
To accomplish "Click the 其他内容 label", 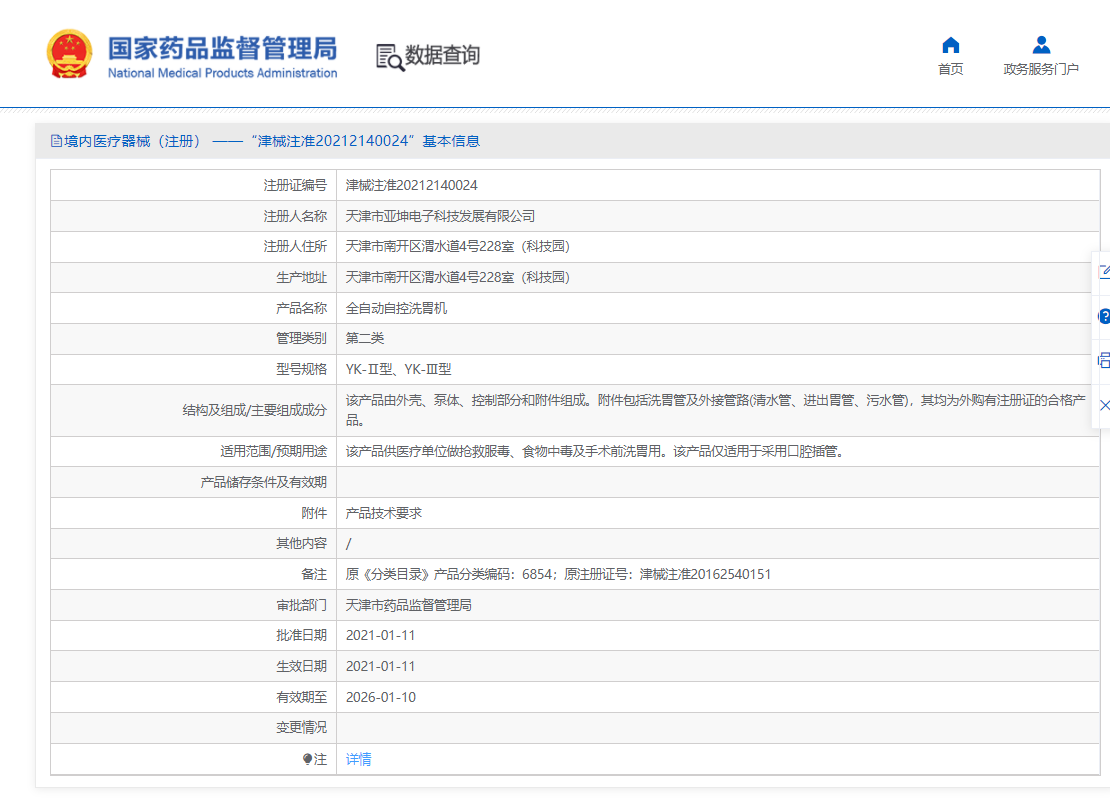I will (302, 543).
